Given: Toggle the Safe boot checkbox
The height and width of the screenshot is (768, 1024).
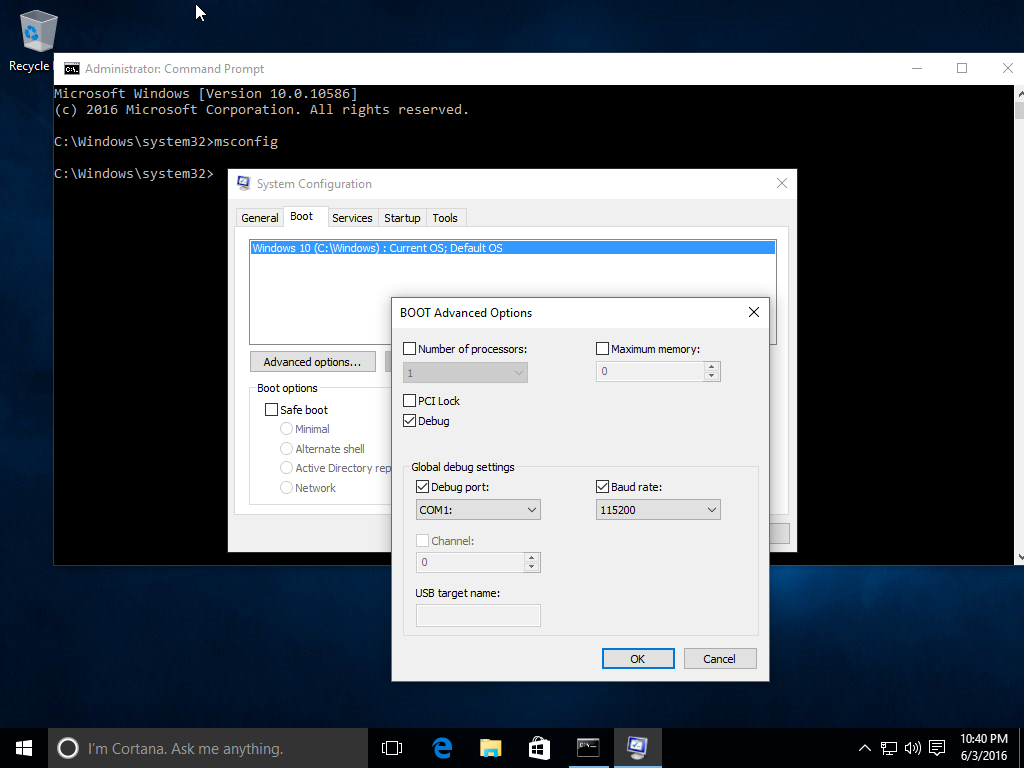Looking at the screenshot, I should point(272,409).
